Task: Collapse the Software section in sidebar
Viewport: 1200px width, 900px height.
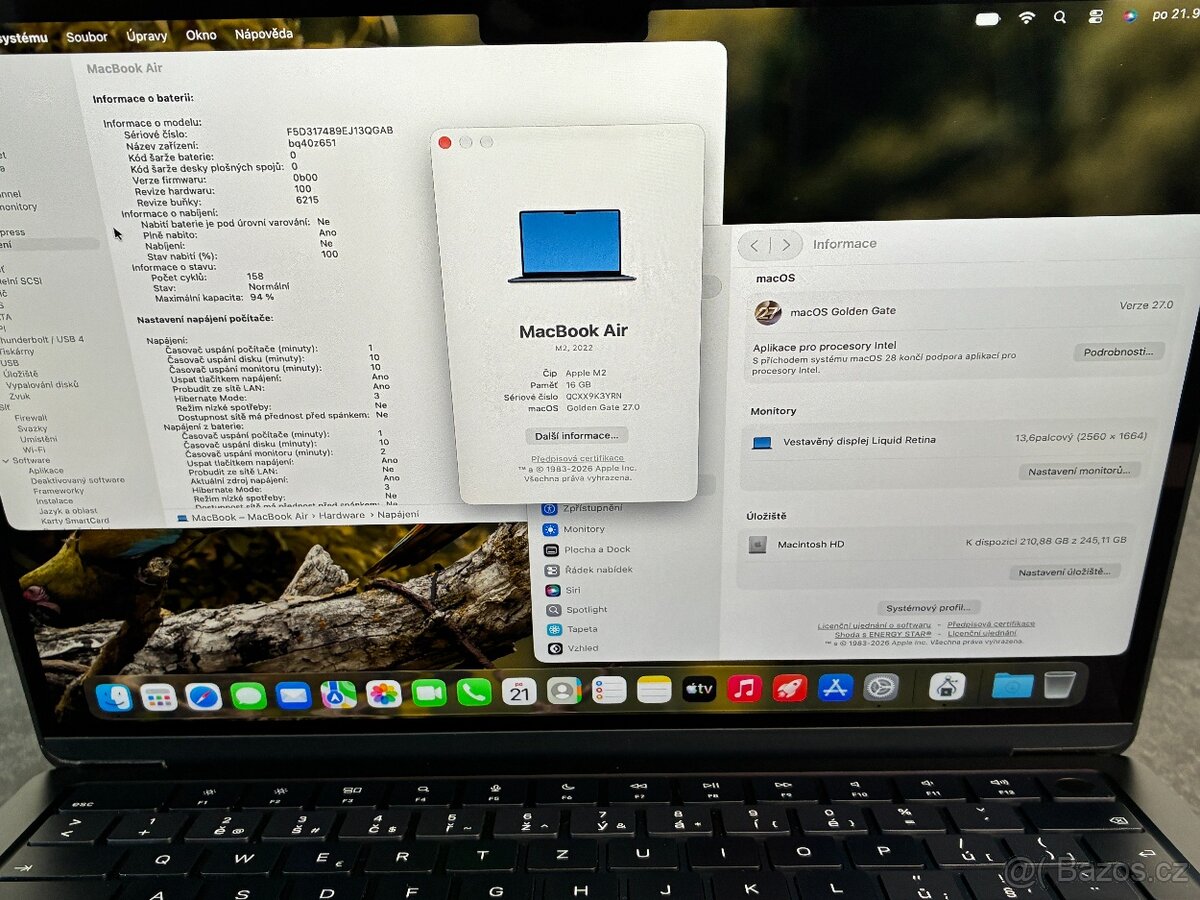Action: (6, 461)
